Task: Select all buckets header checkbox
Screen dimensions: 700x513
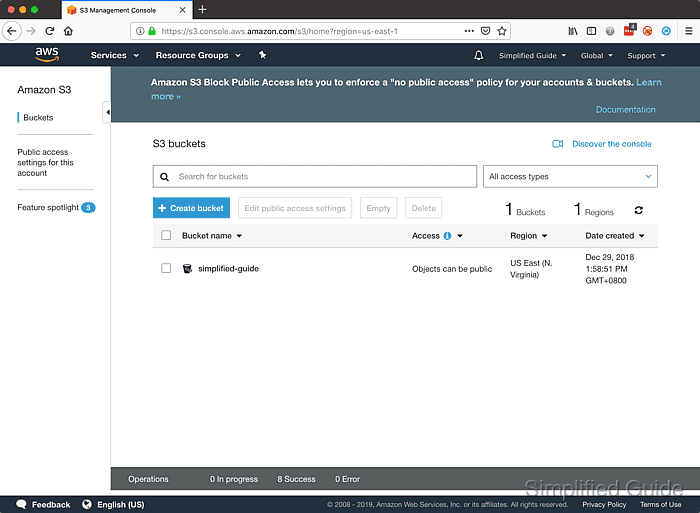Action: coord(166,235)
